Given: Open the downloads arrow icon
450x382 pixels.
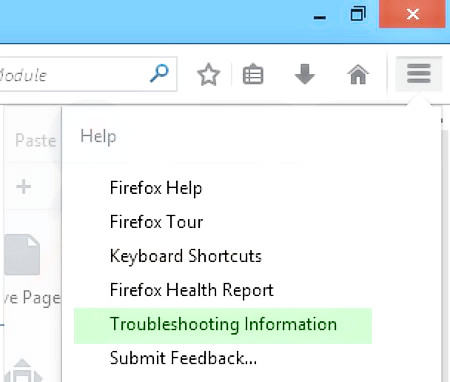Looking at the screenshot, I should click(x=305, y=74).
